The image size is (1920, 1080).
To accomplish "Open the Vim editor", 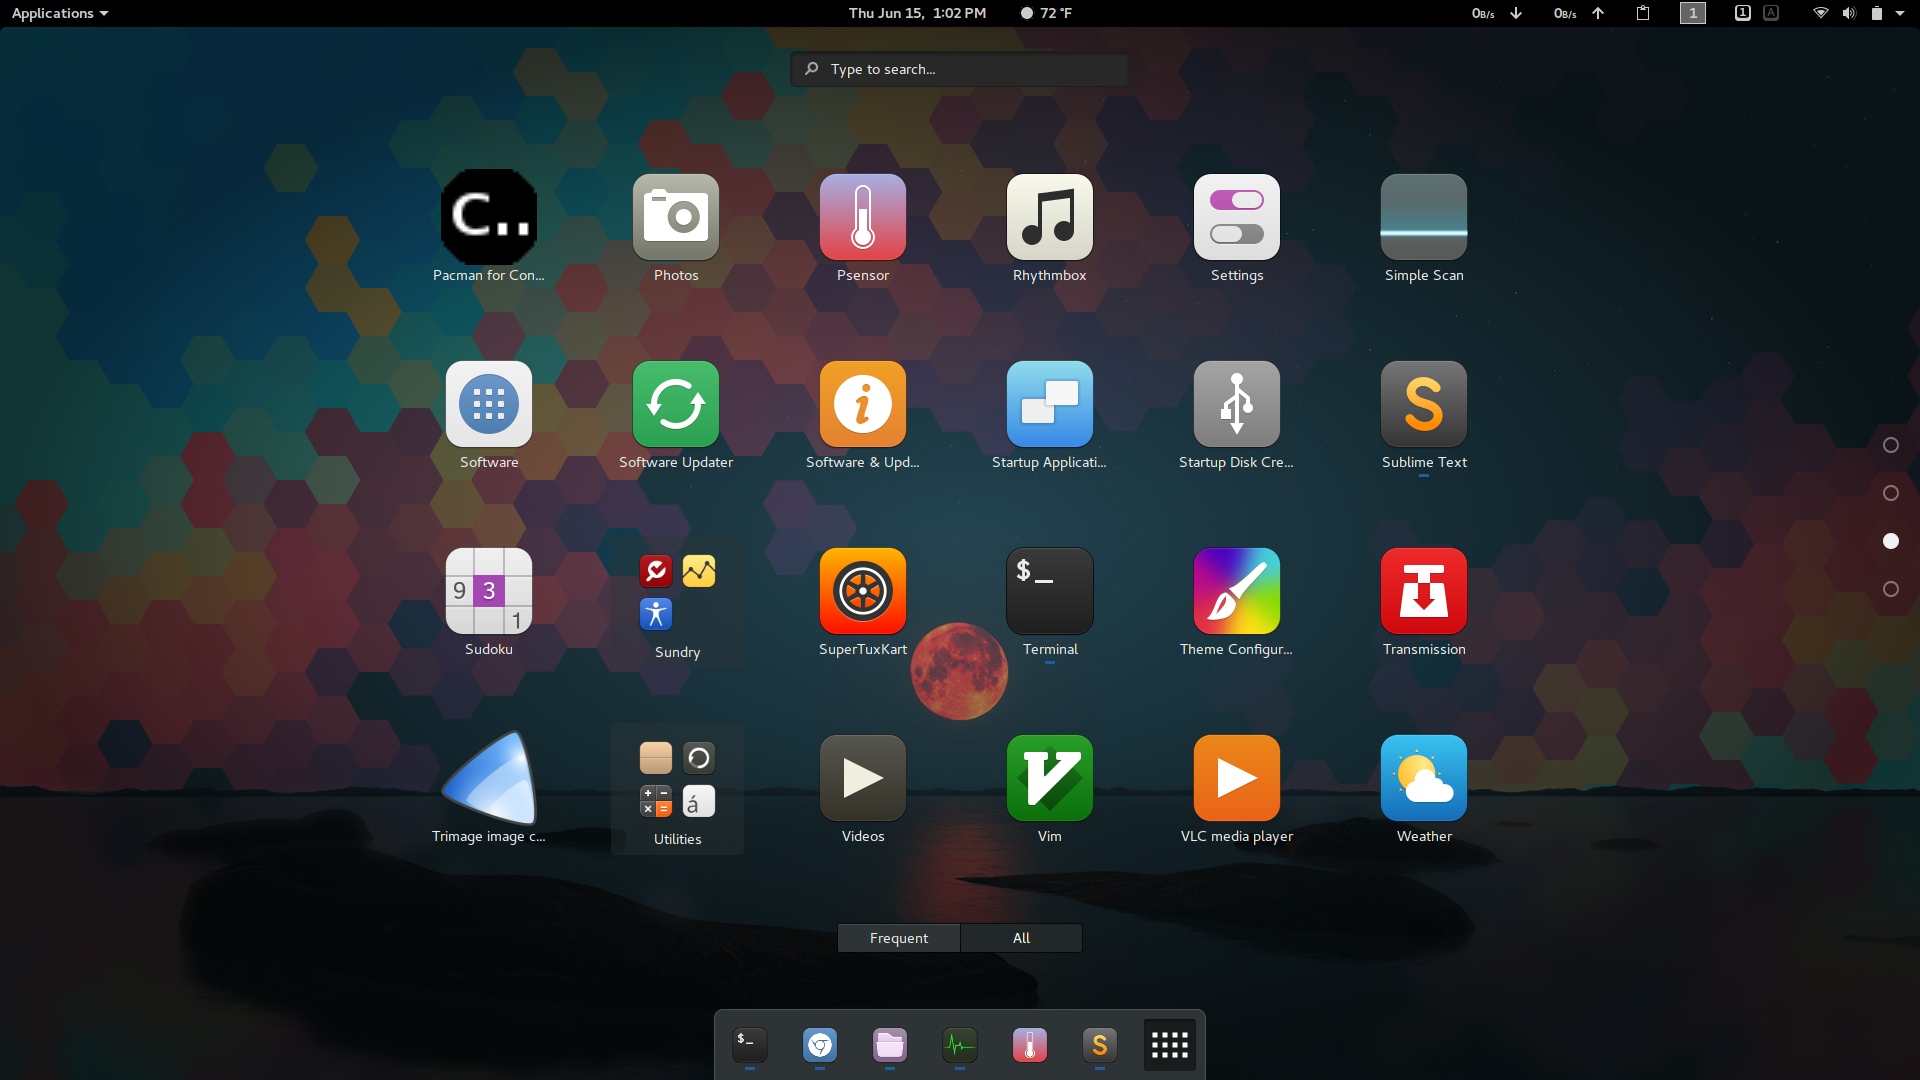I will (x=1050, y=778).
